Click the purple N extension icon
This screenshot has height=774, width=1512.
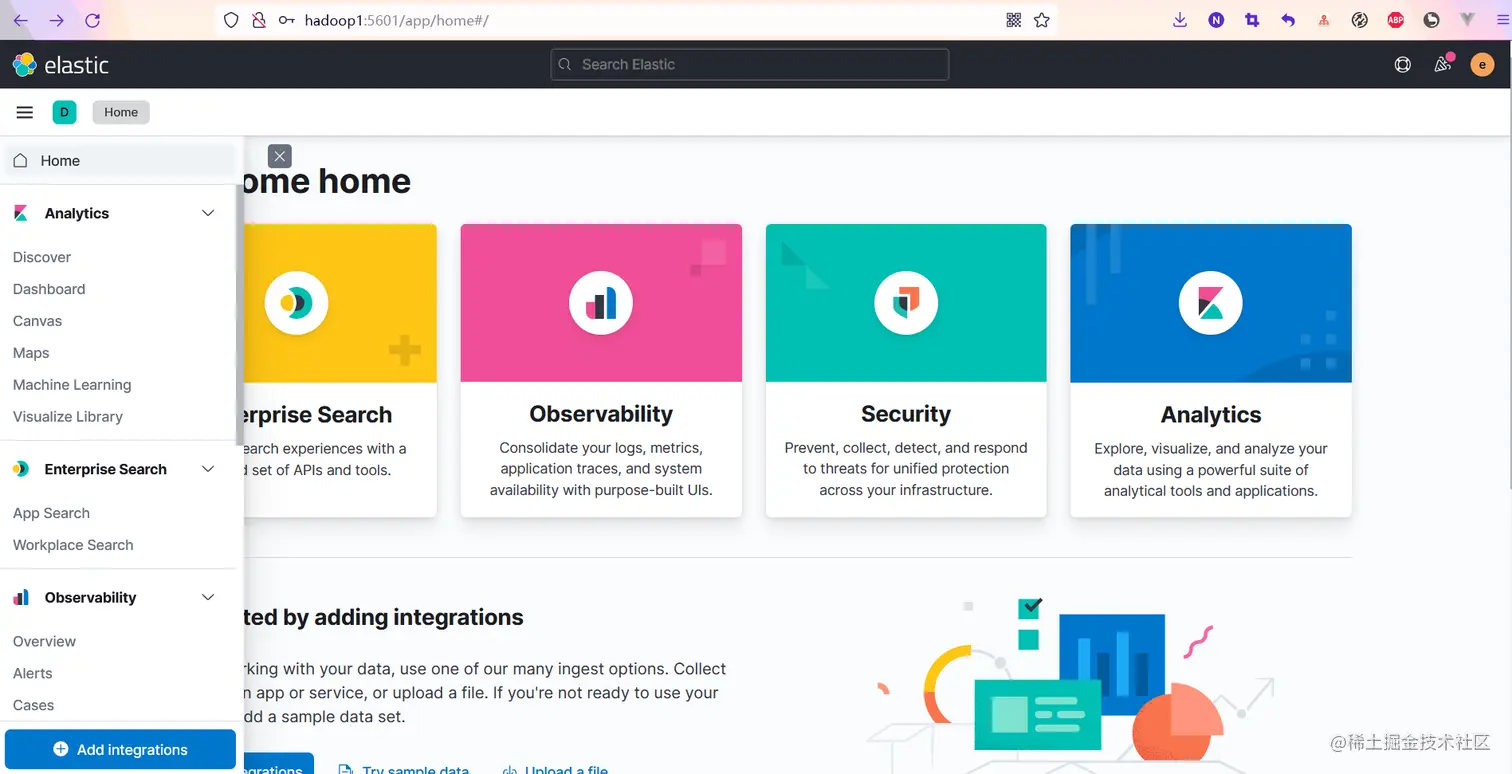point(1216,20)
